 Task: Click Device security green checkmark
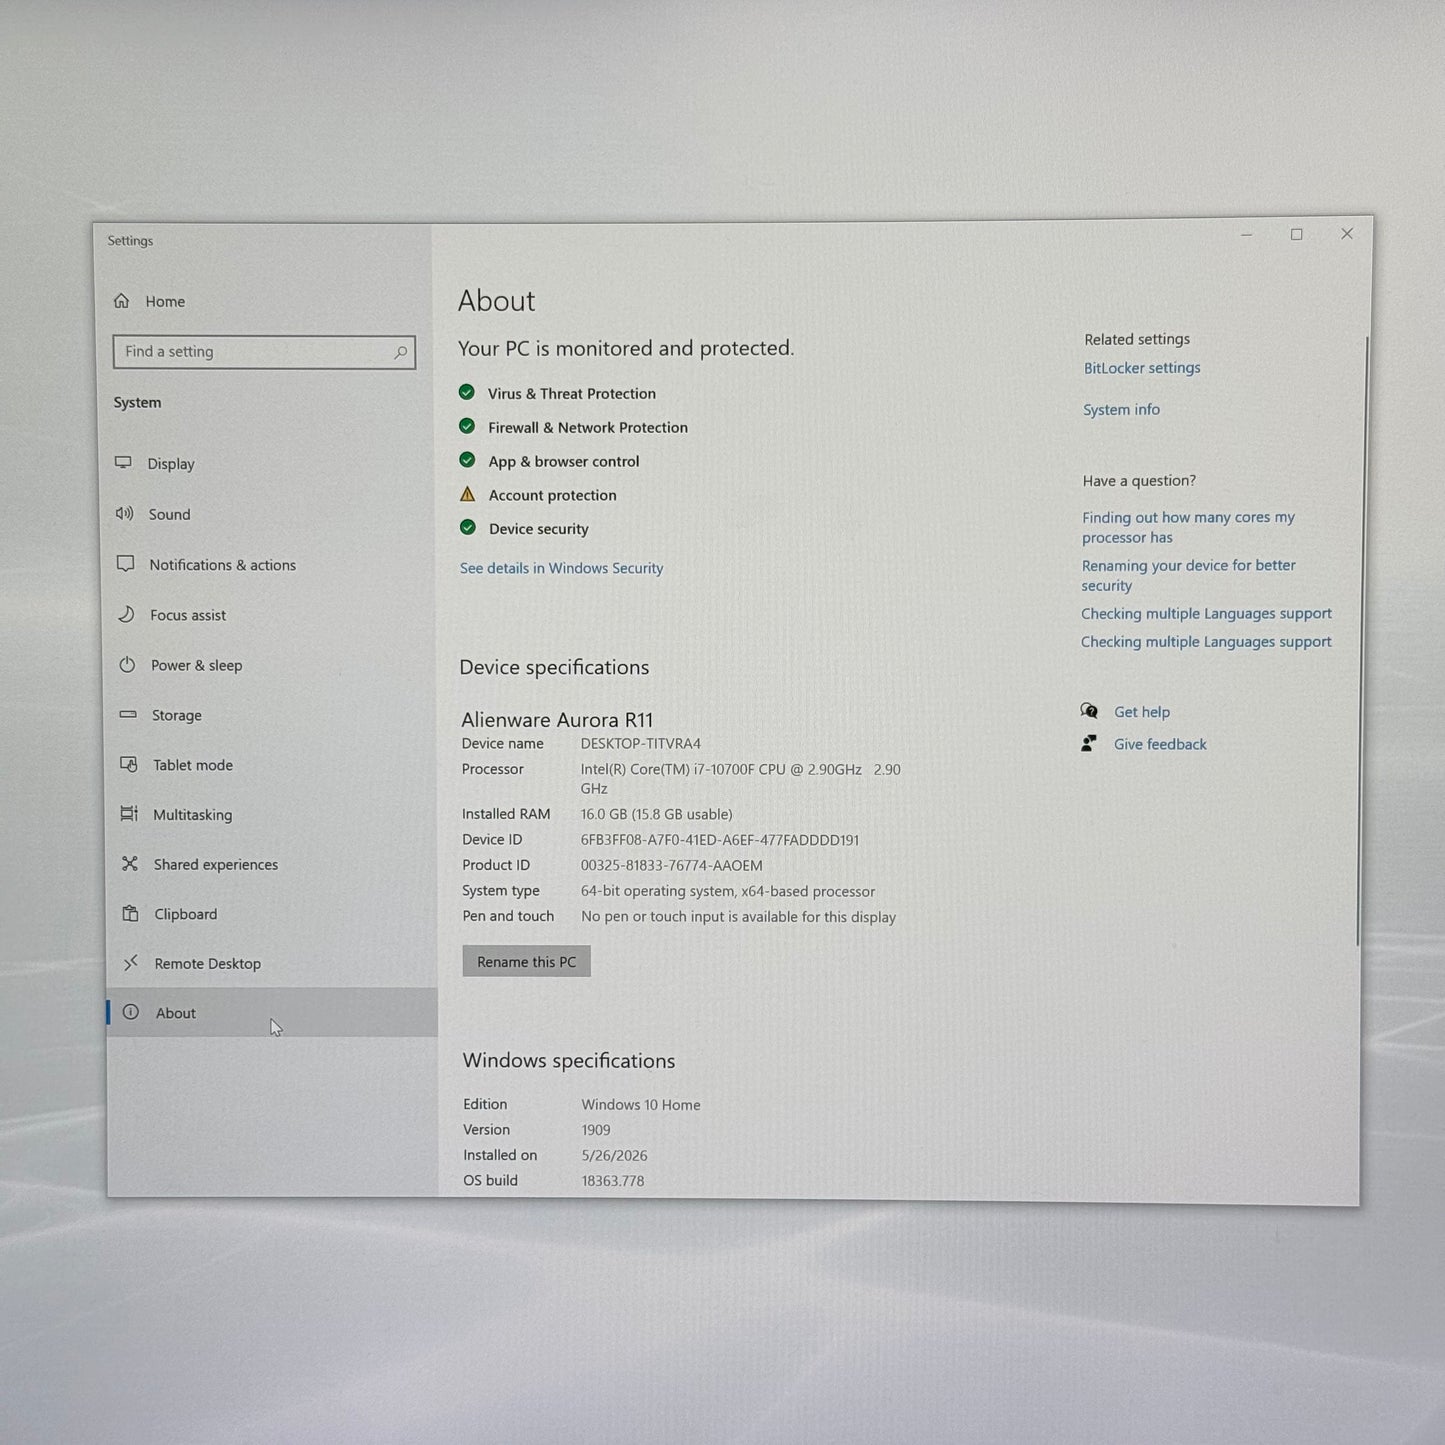click(x=468, y=527)
